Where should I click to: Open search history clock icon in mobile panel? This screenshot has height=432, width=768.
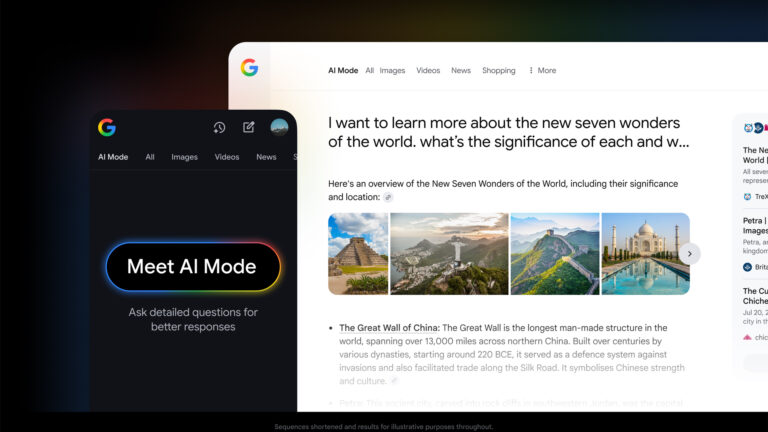pyautogui.click(x=219, y=128)
